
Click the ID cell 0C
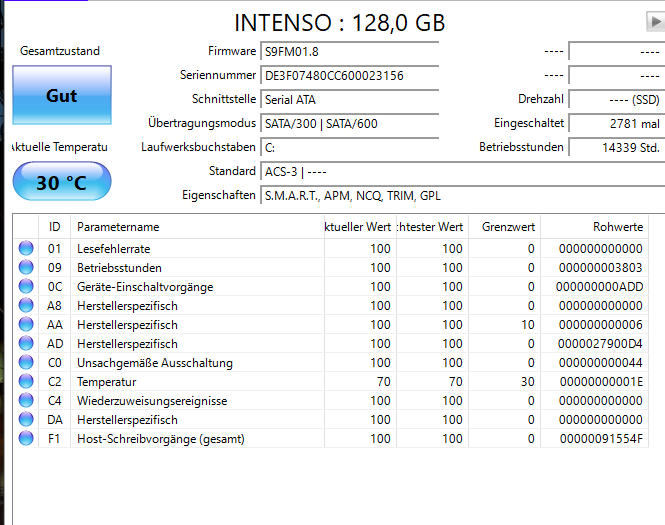tap(55, 287)
